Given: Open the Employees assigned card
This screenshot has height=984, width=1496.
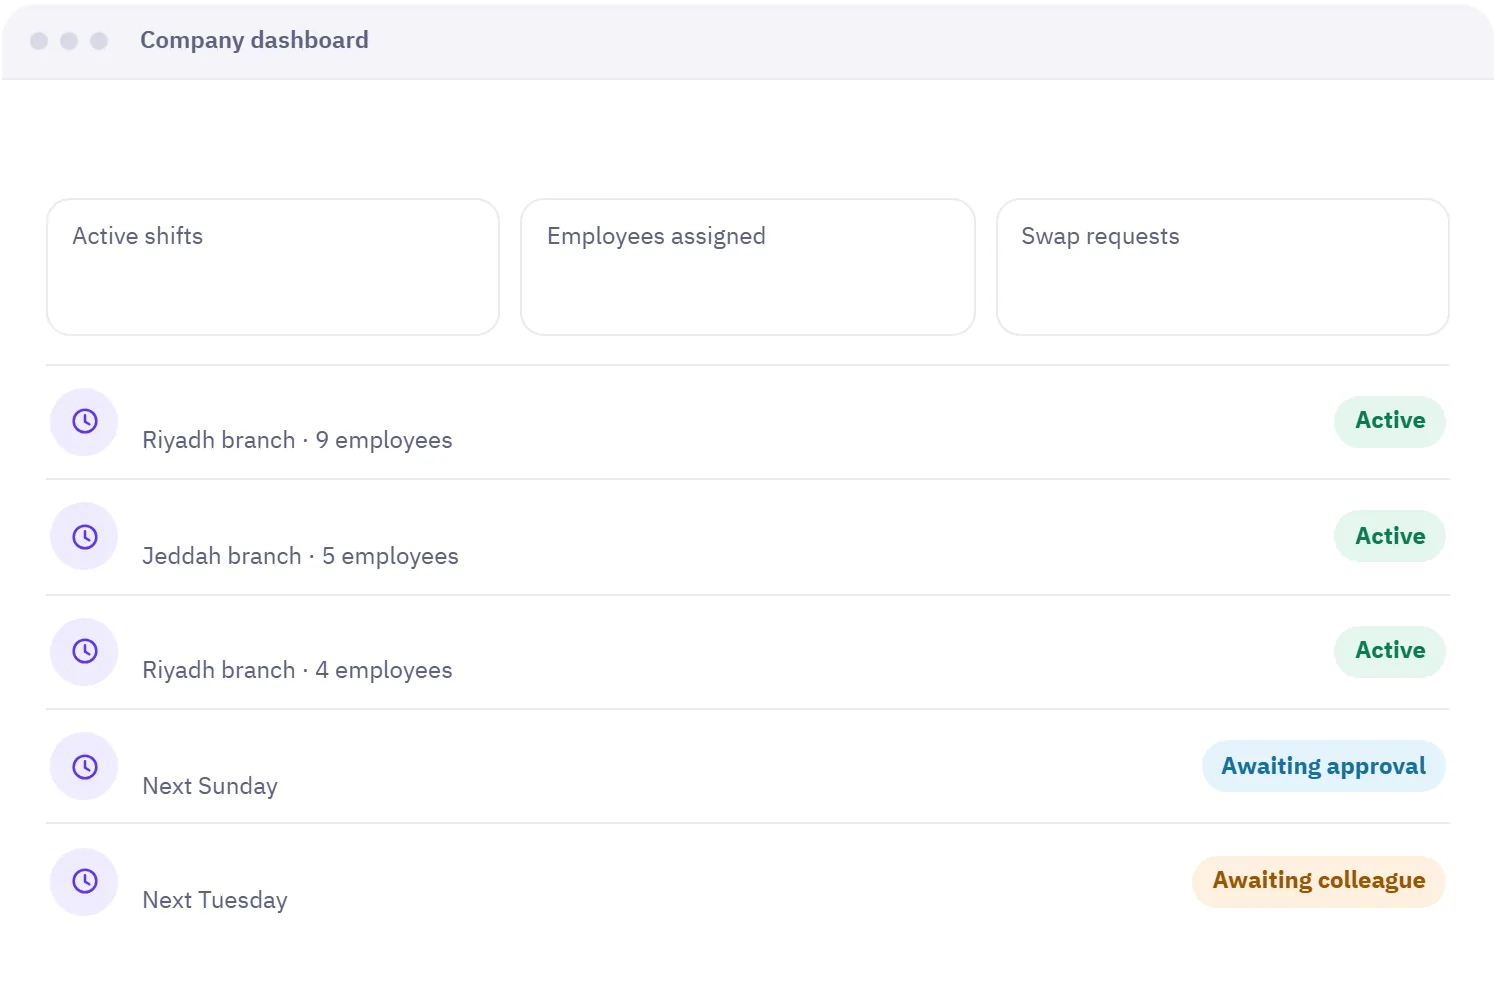Looking at the screenshot, I should 748,267.
